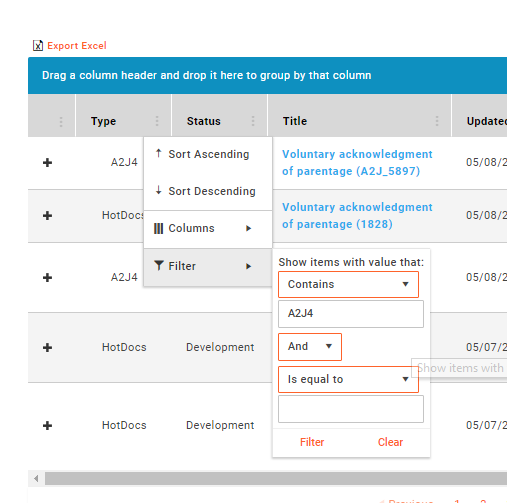Click the A2J4 filter value field
The height and width of the screenshot is (503, 507).
tap(351, 314)
